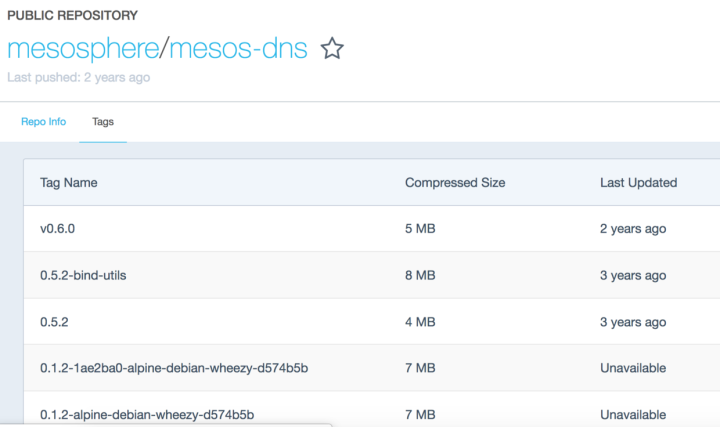Click the Compressed Size column header
Image resolution: width=720 pixels, height=427 pixels.
[455, 183]
